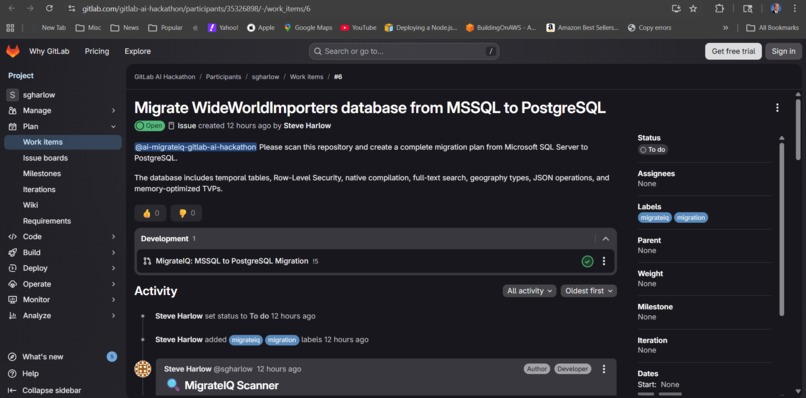Click the migration label in the Labels panel
This screenshot has width=806, height=398.
click(691, 218)
